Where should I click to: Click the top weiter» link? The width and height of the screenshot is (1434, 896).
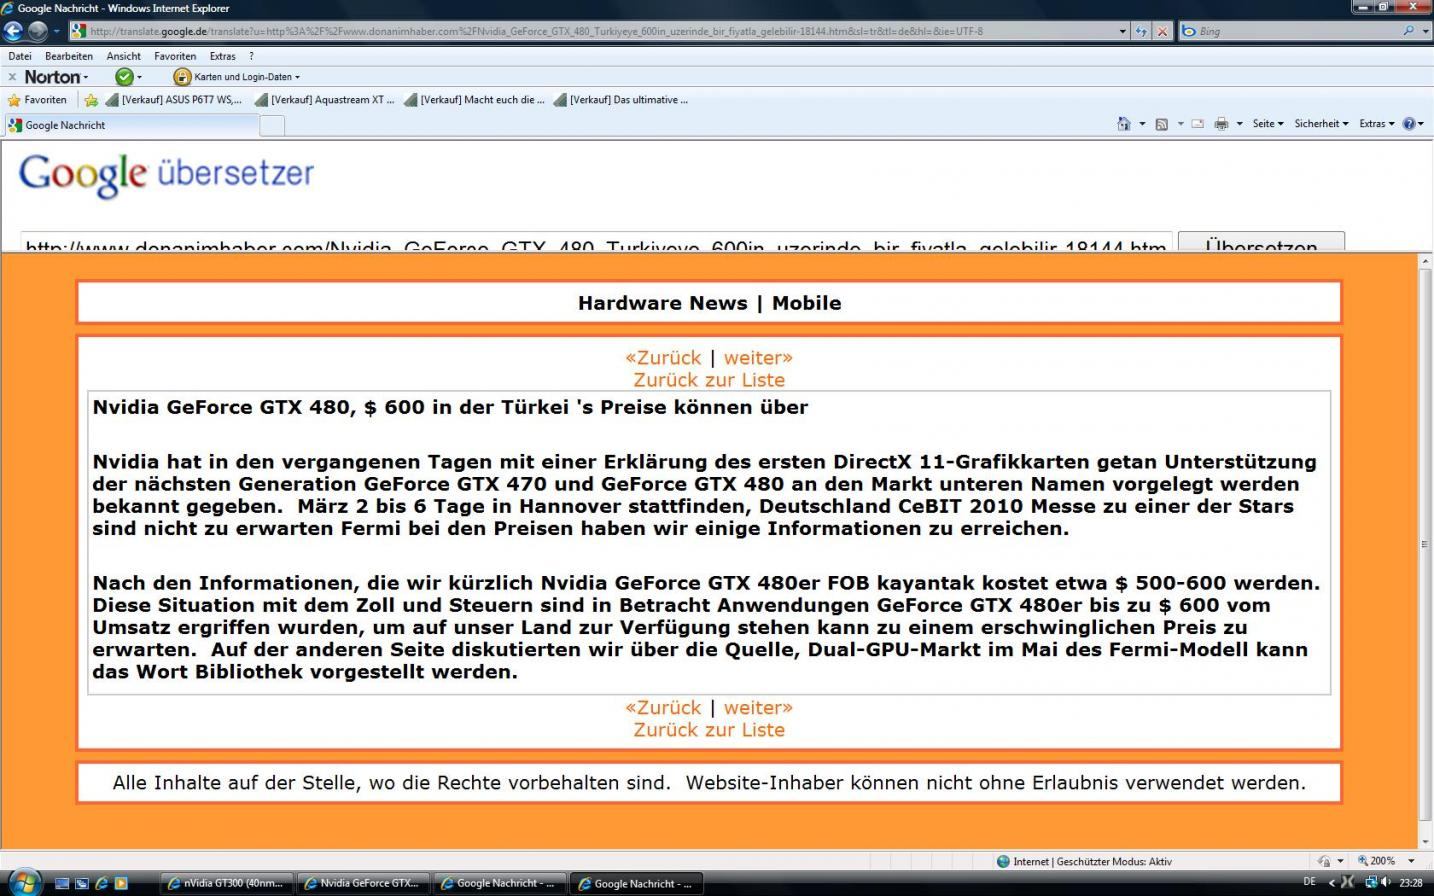[758, 358]
